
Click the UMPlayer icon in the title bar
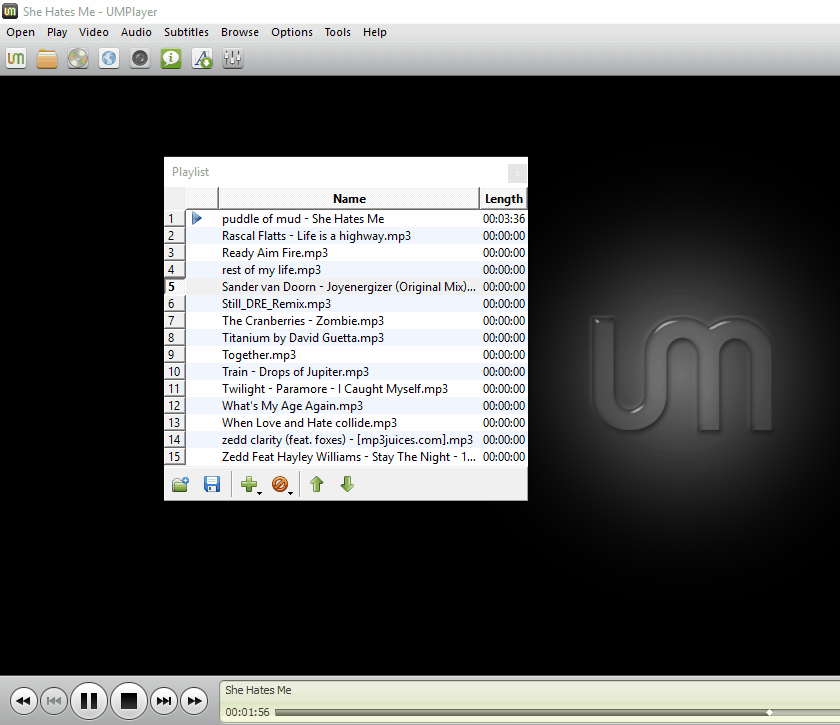point(10,11)
